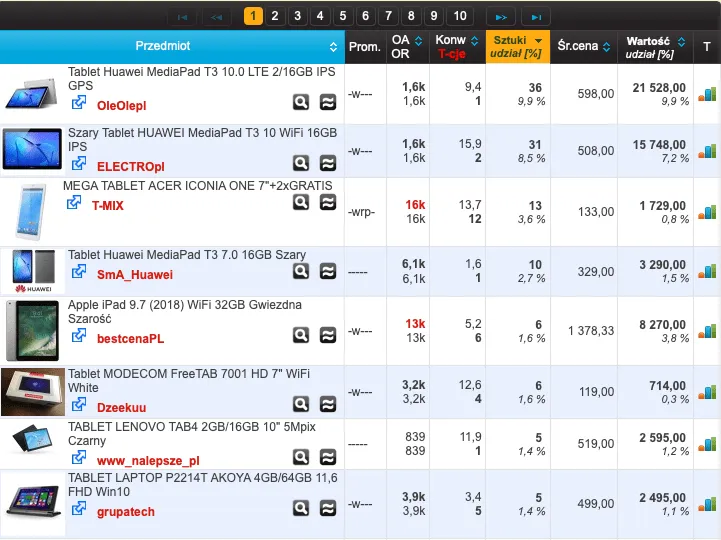Click the similar-items icon in the SmA_Huawei row
721x540 pixels.
[328, 271]
